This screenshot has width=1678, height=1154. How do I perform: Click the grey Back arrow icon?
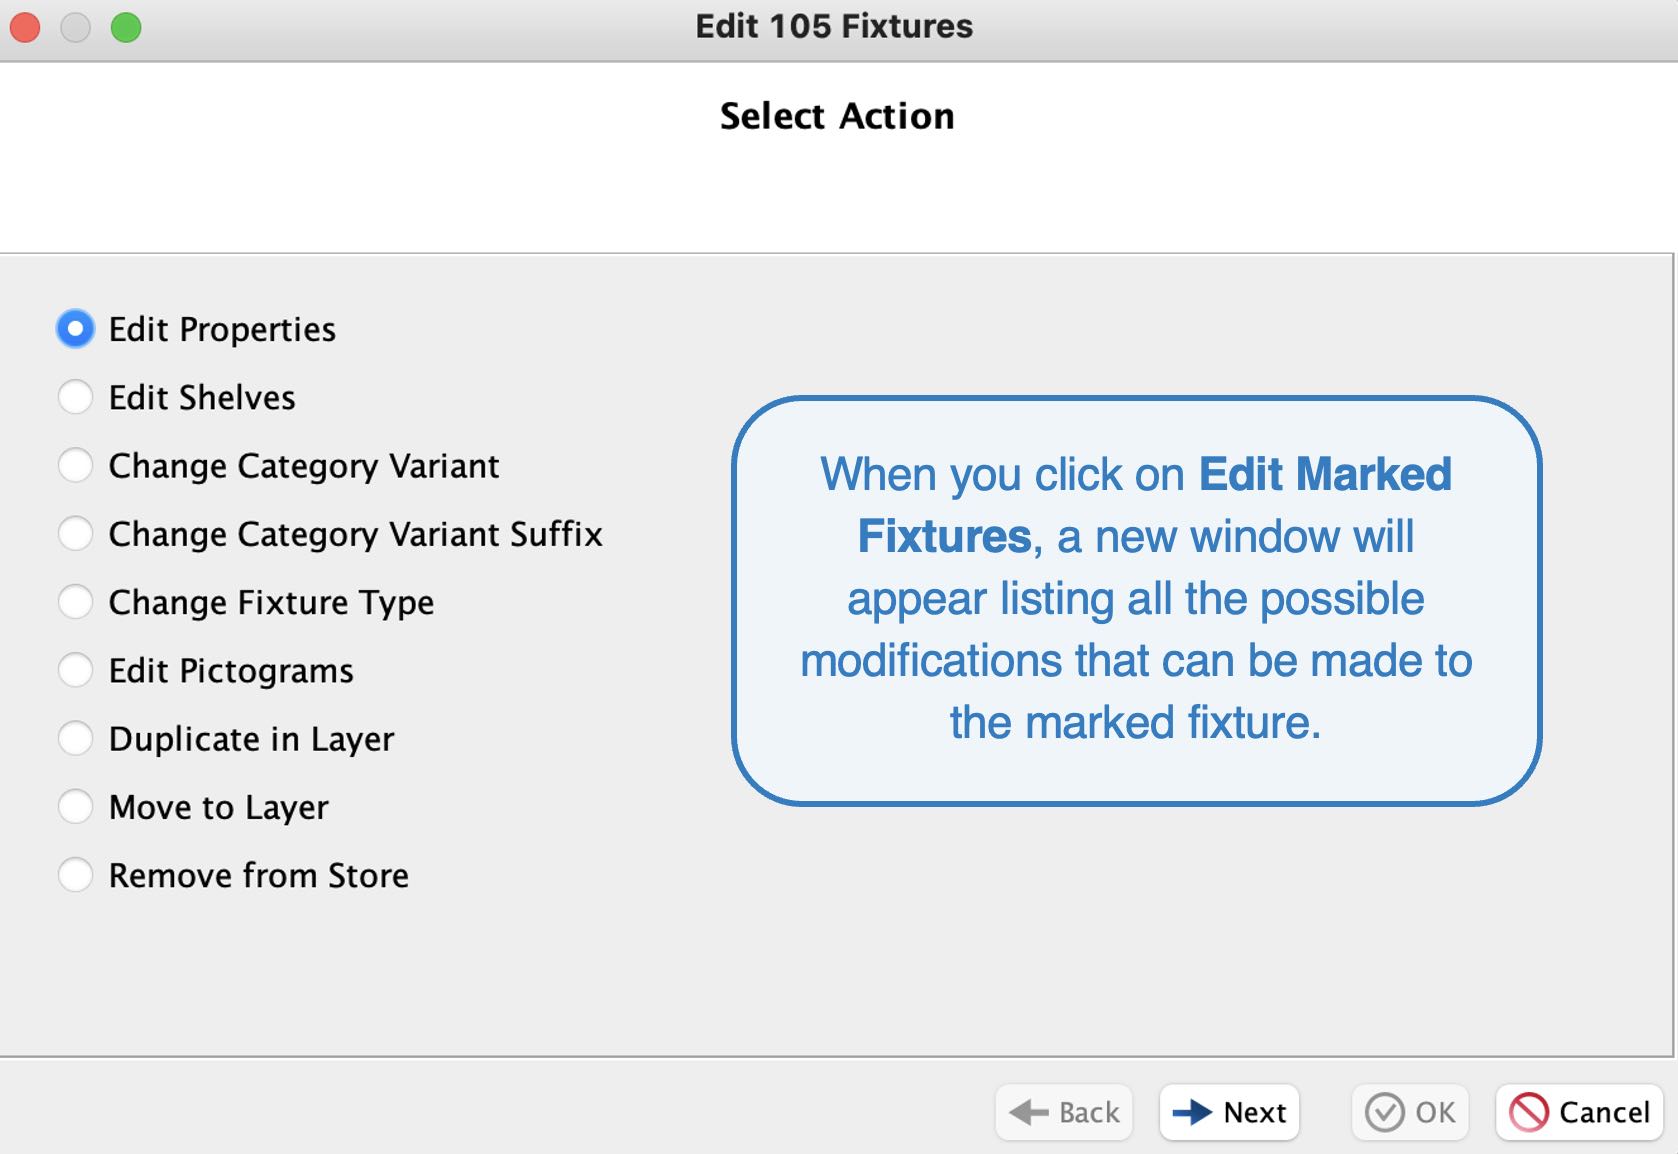click(x=1029, y=1112)
